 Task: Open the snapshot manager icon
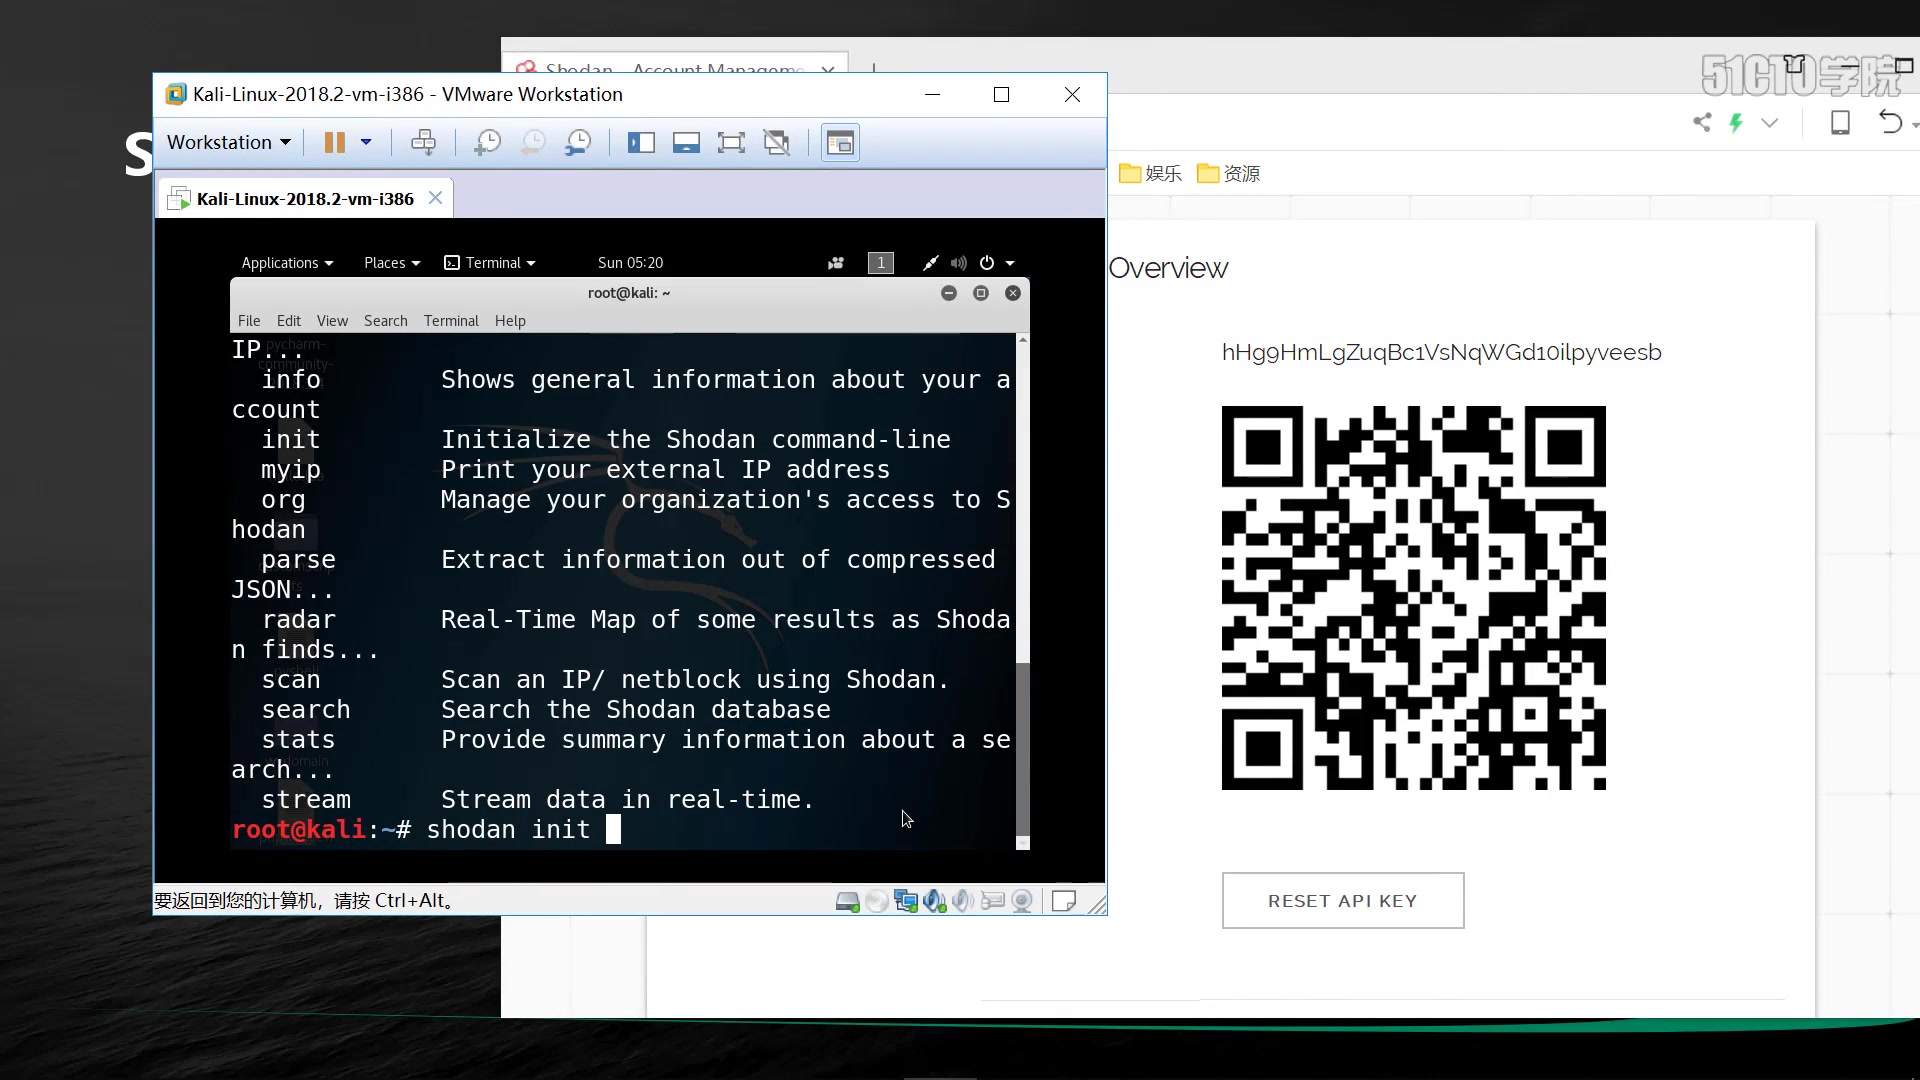click(578, 143)
